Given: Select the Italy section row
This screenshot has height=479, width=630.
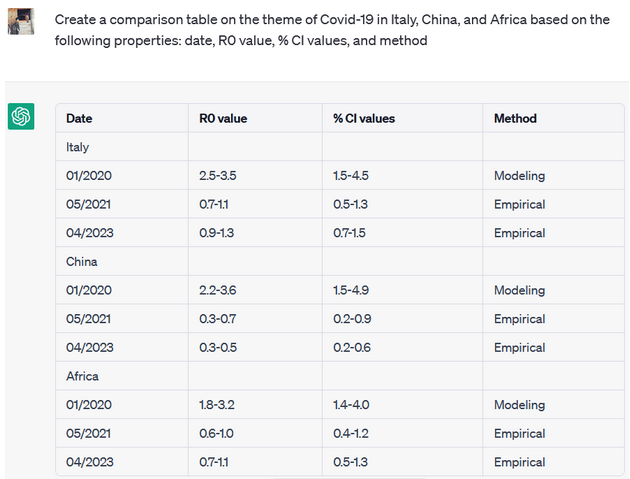Looking at the screenshot, I should (78, 147).
